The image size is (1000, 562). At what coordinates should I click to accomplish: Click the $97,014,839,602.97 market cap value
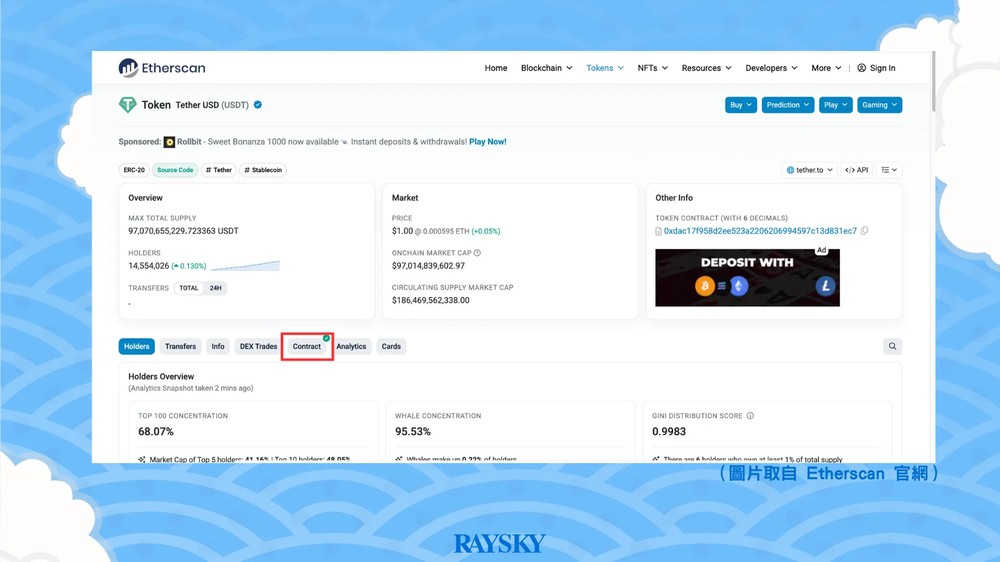pyautogui.click(x=428, y=265)
